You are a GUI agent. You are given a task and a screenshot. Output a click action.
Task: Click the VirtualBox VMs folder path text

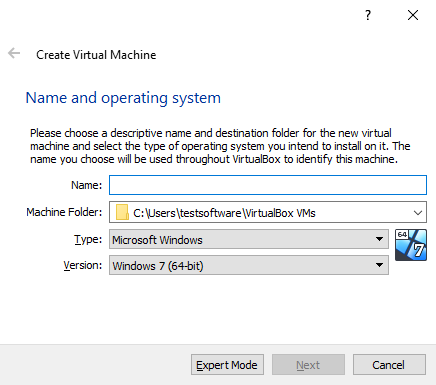pos(224,213)
